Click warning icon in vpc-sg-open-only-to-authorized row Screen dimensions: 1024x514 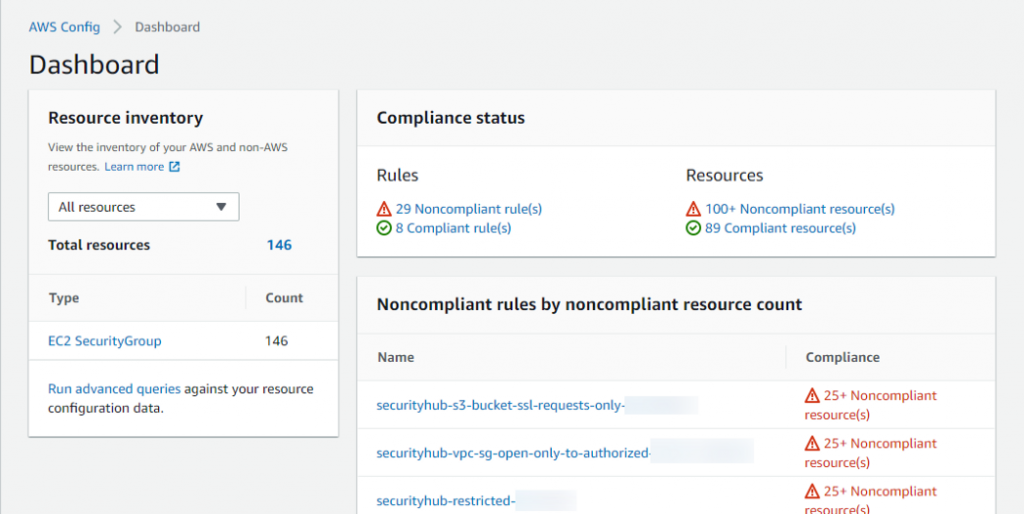[812, 444]
